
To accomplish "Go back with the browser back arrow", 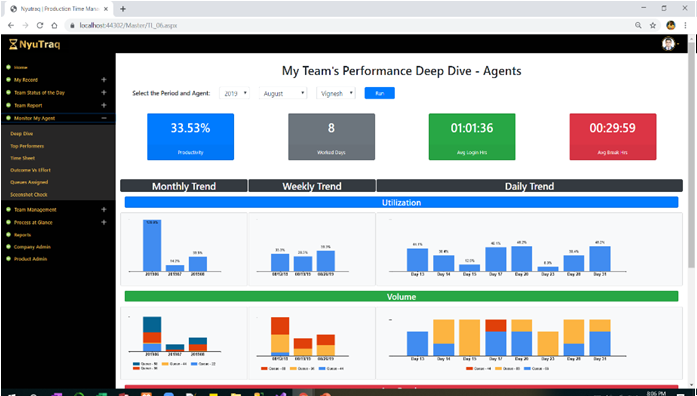I will point(11,26).
